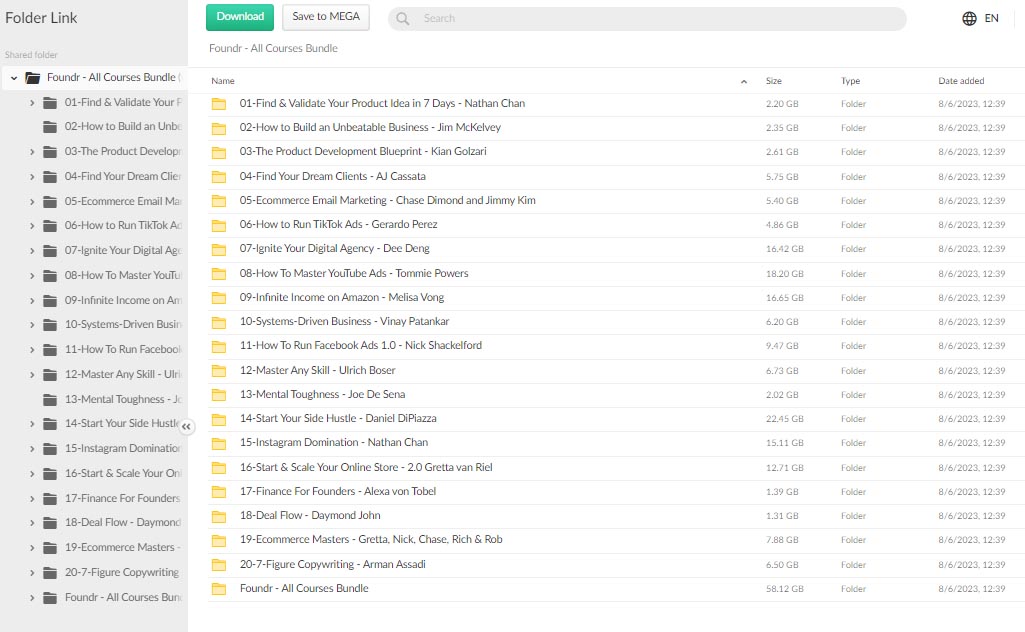The image size is (1025, 632).
Task: Collapse the sidebar with double-chevron handle
Action: tap(186, 426)
